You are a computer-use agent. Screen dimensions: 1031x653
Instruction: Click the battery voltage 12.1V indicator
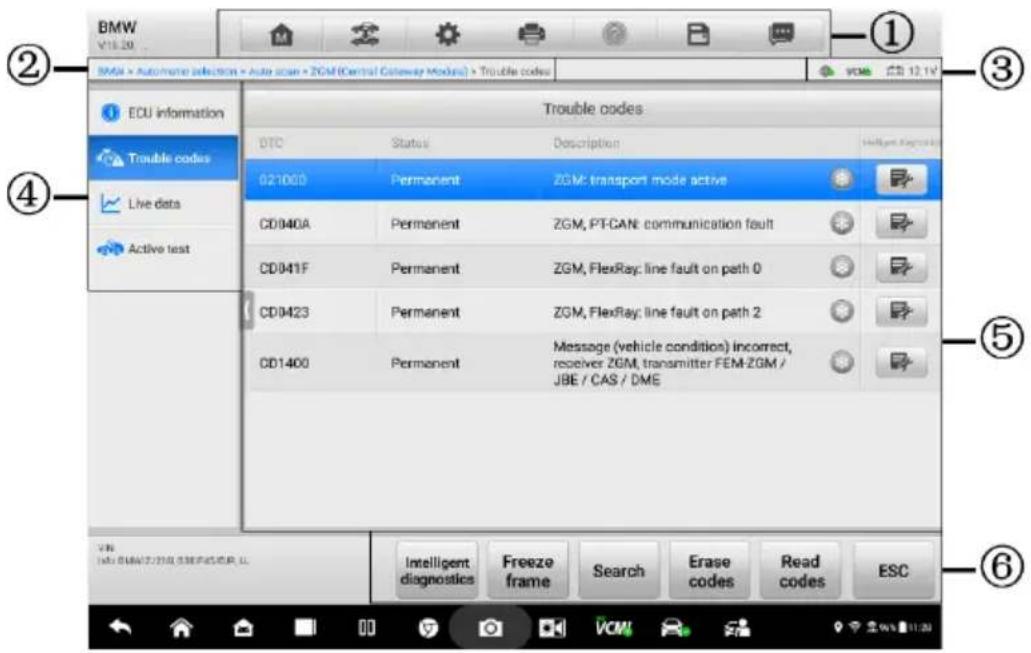(911, 71)
